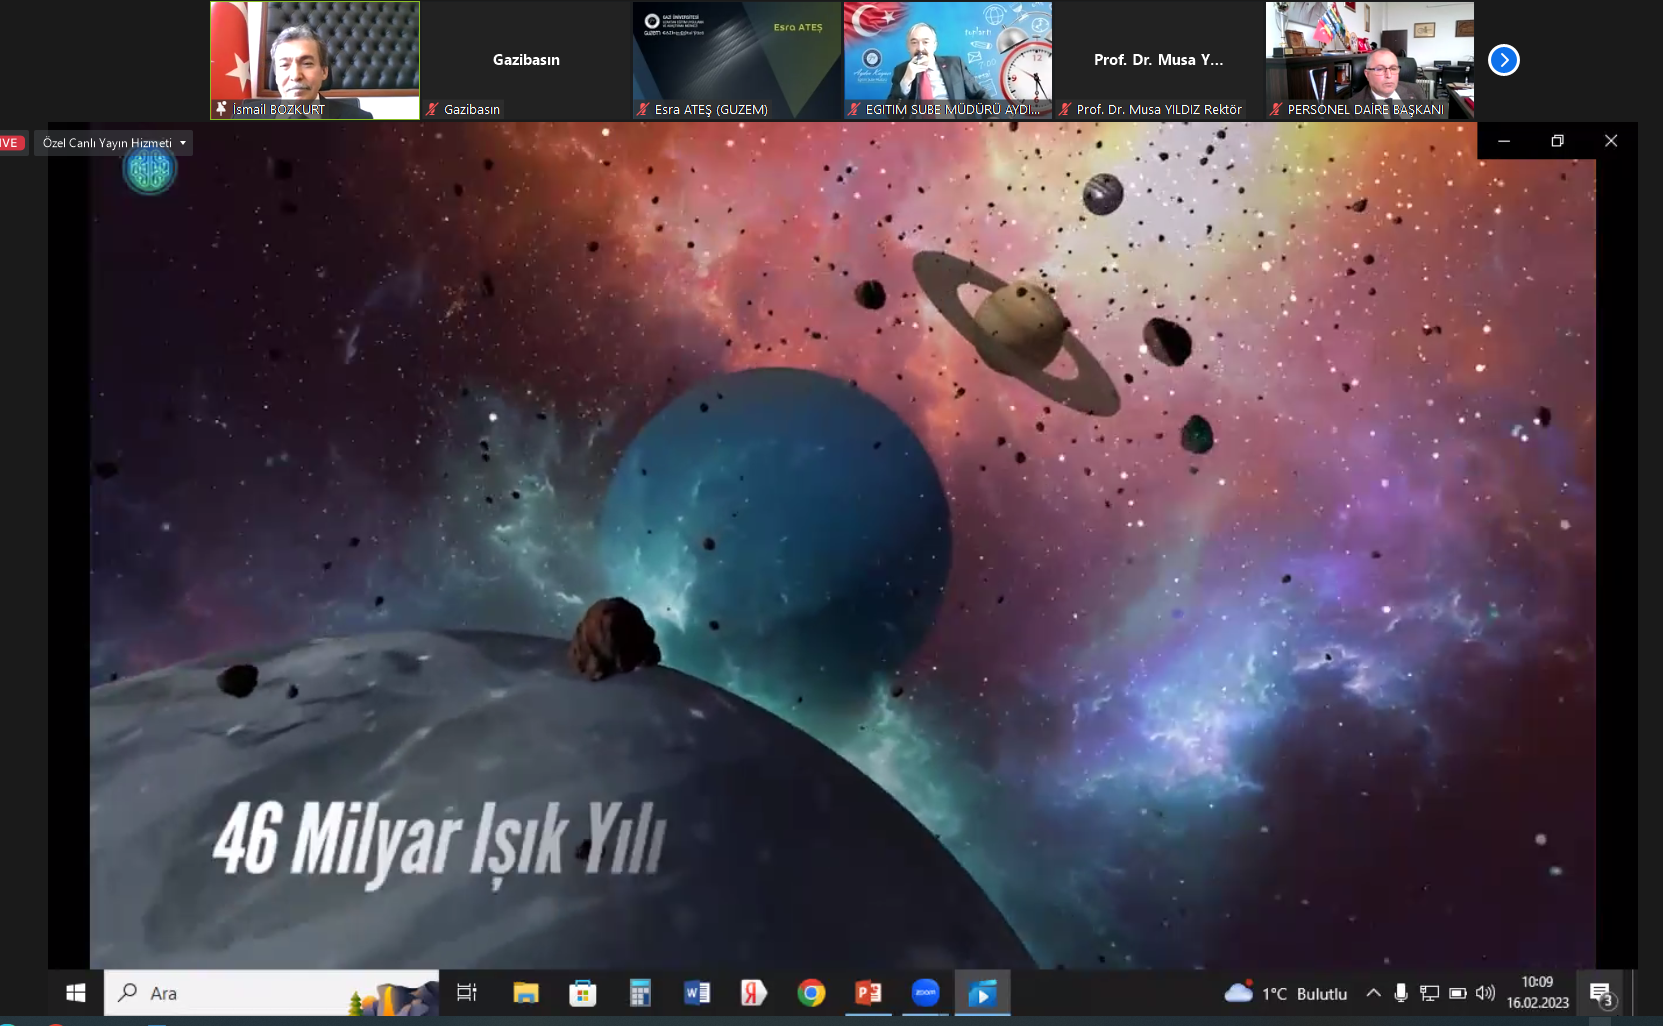Open Microsoft Word from taskbar

[x=696, y=993]
